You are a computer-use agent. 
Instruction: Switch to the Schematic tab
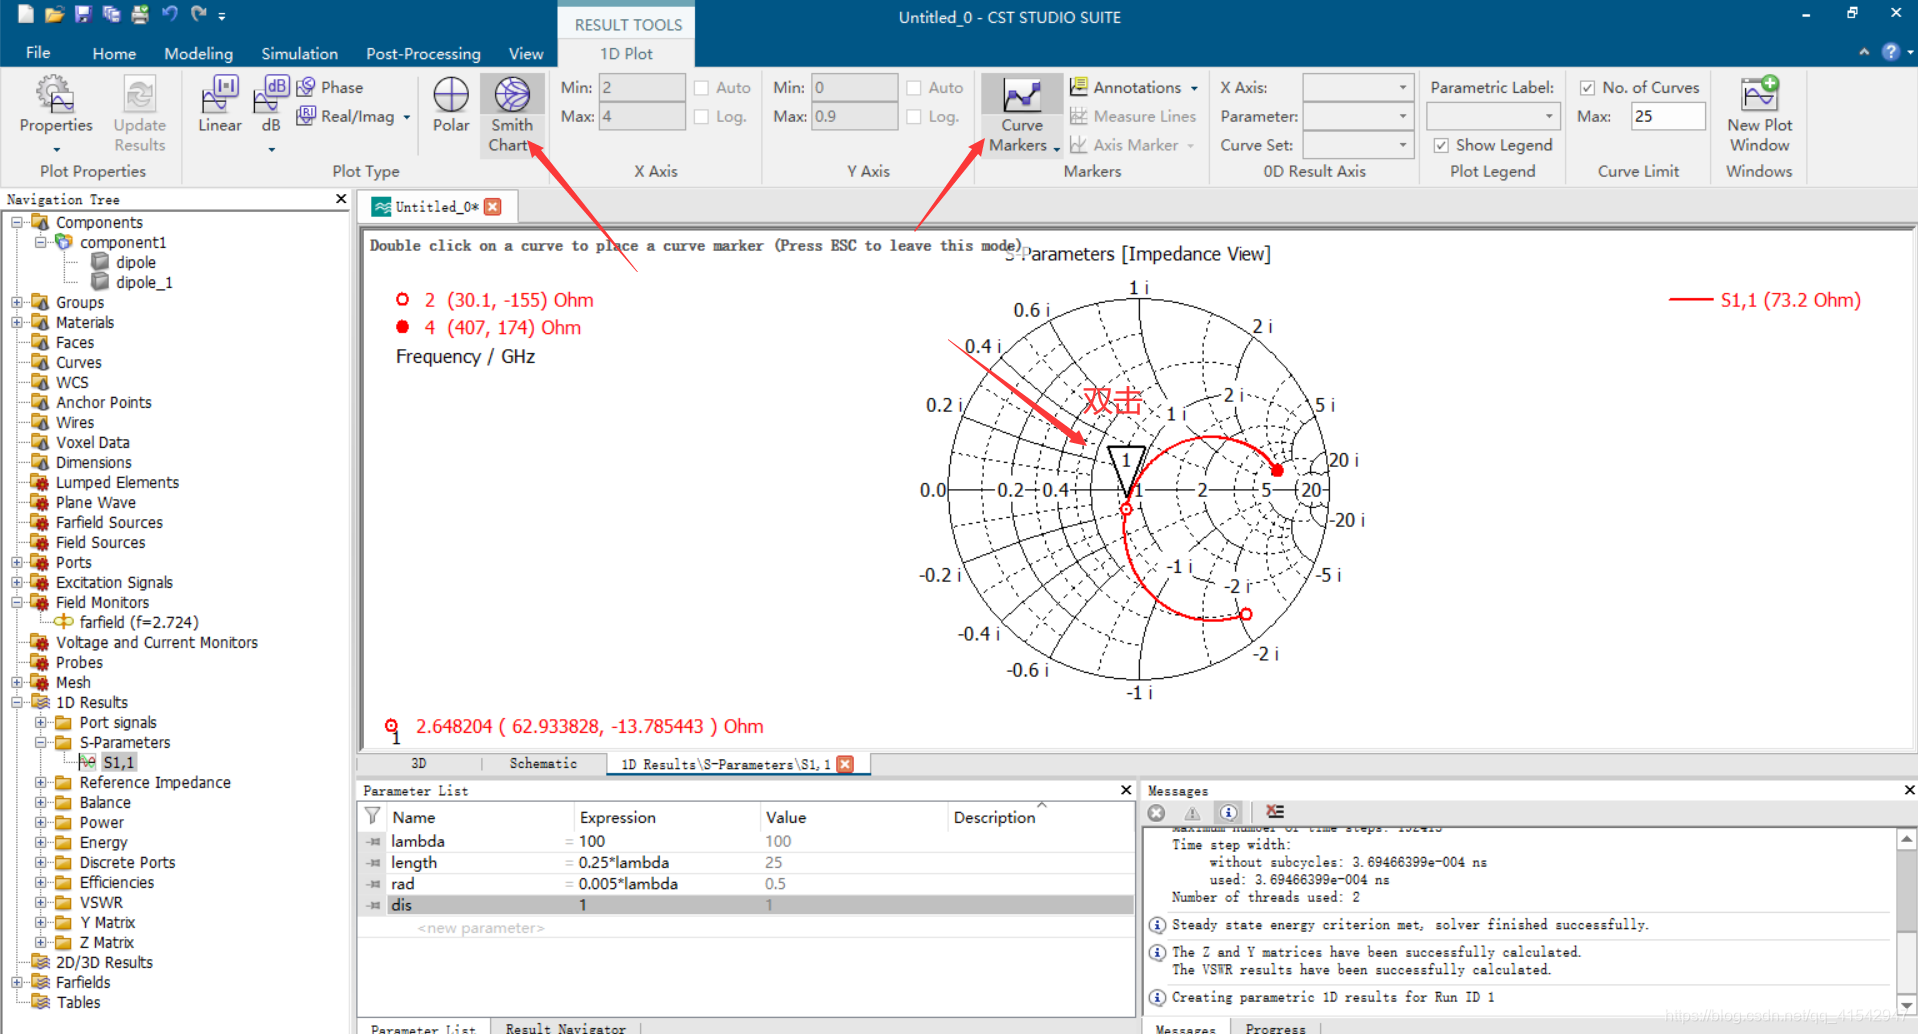[x=543, y=764]
